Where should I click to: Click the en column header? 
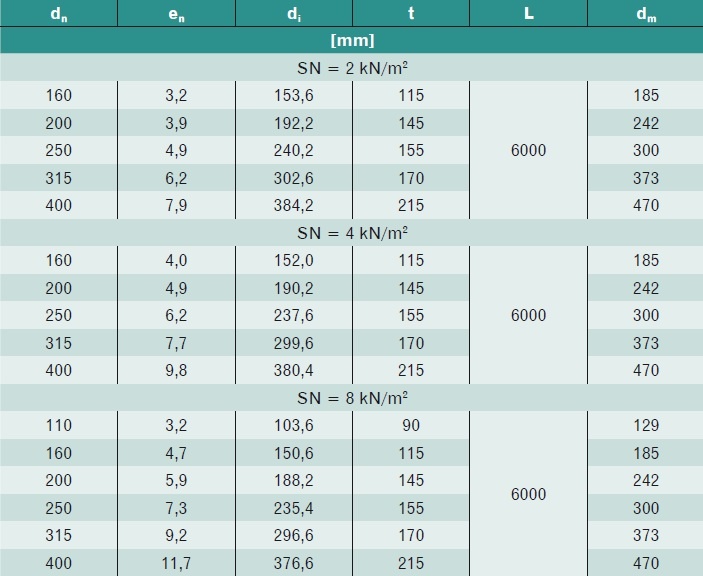click(x=176, y=13)
